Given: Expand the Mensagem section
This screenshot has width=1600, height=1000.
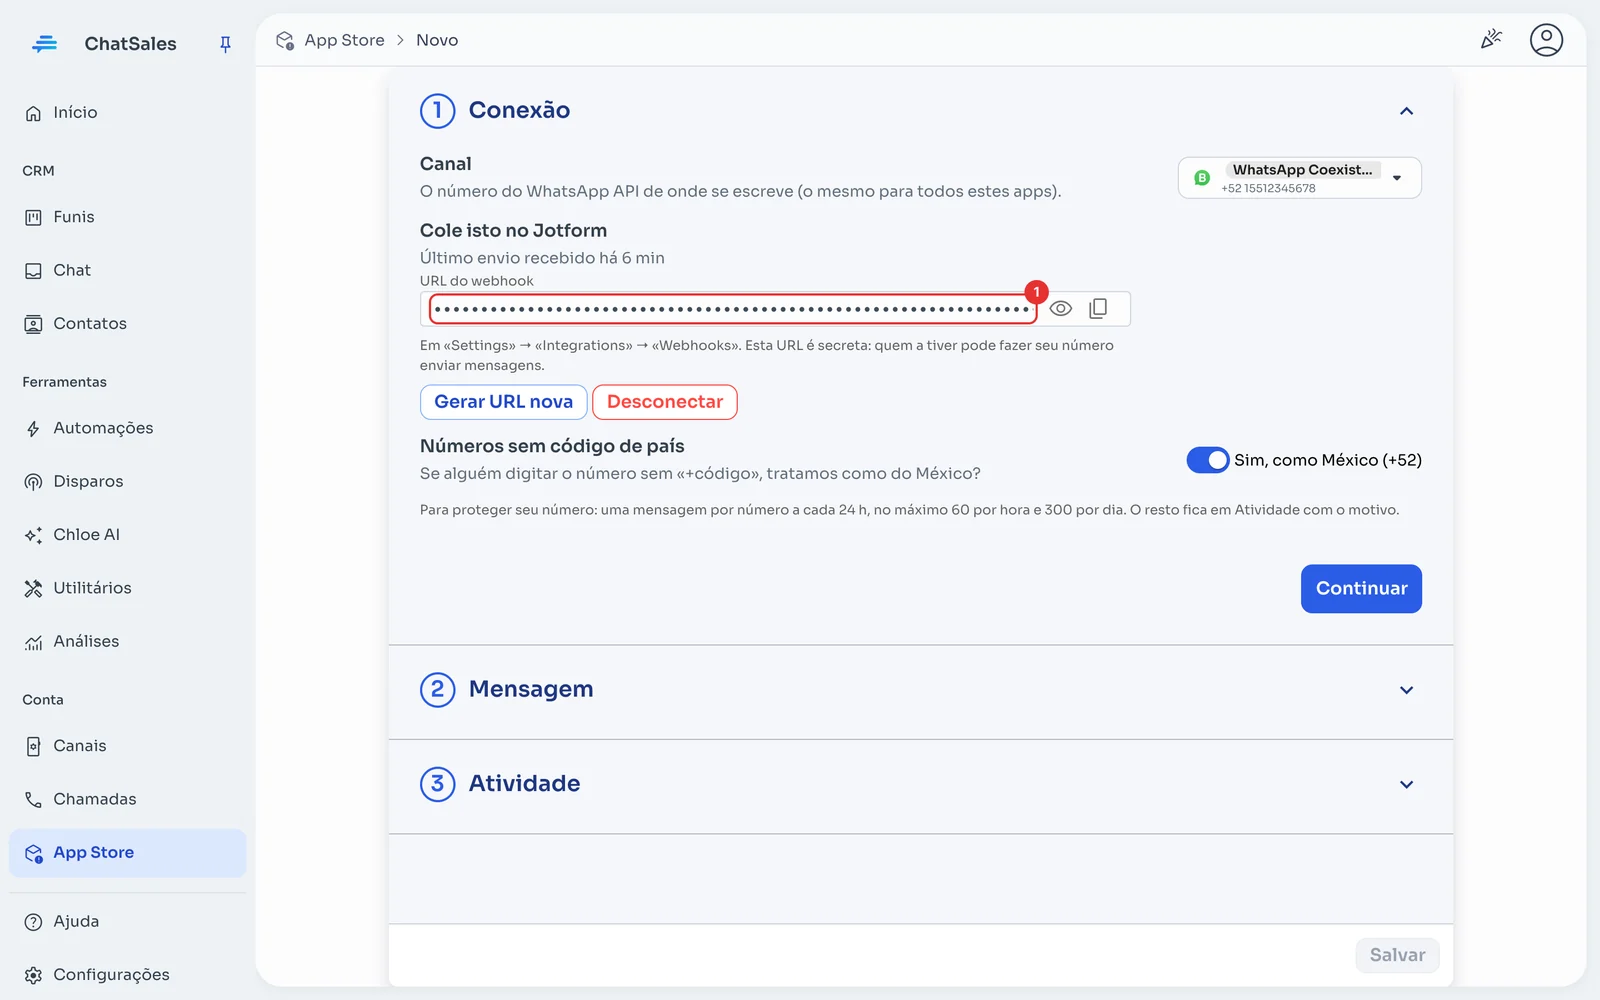Looking at the screenshot, I should point(920,690).
